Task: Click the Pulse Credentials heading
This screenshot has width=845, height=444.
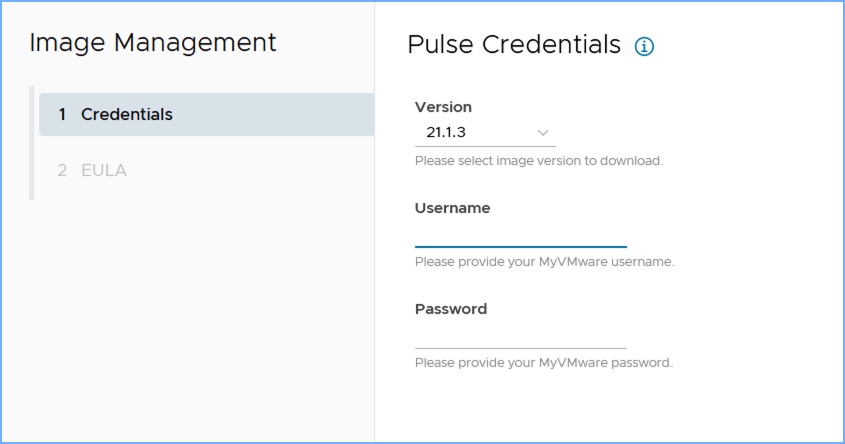Action: [514, 45]
